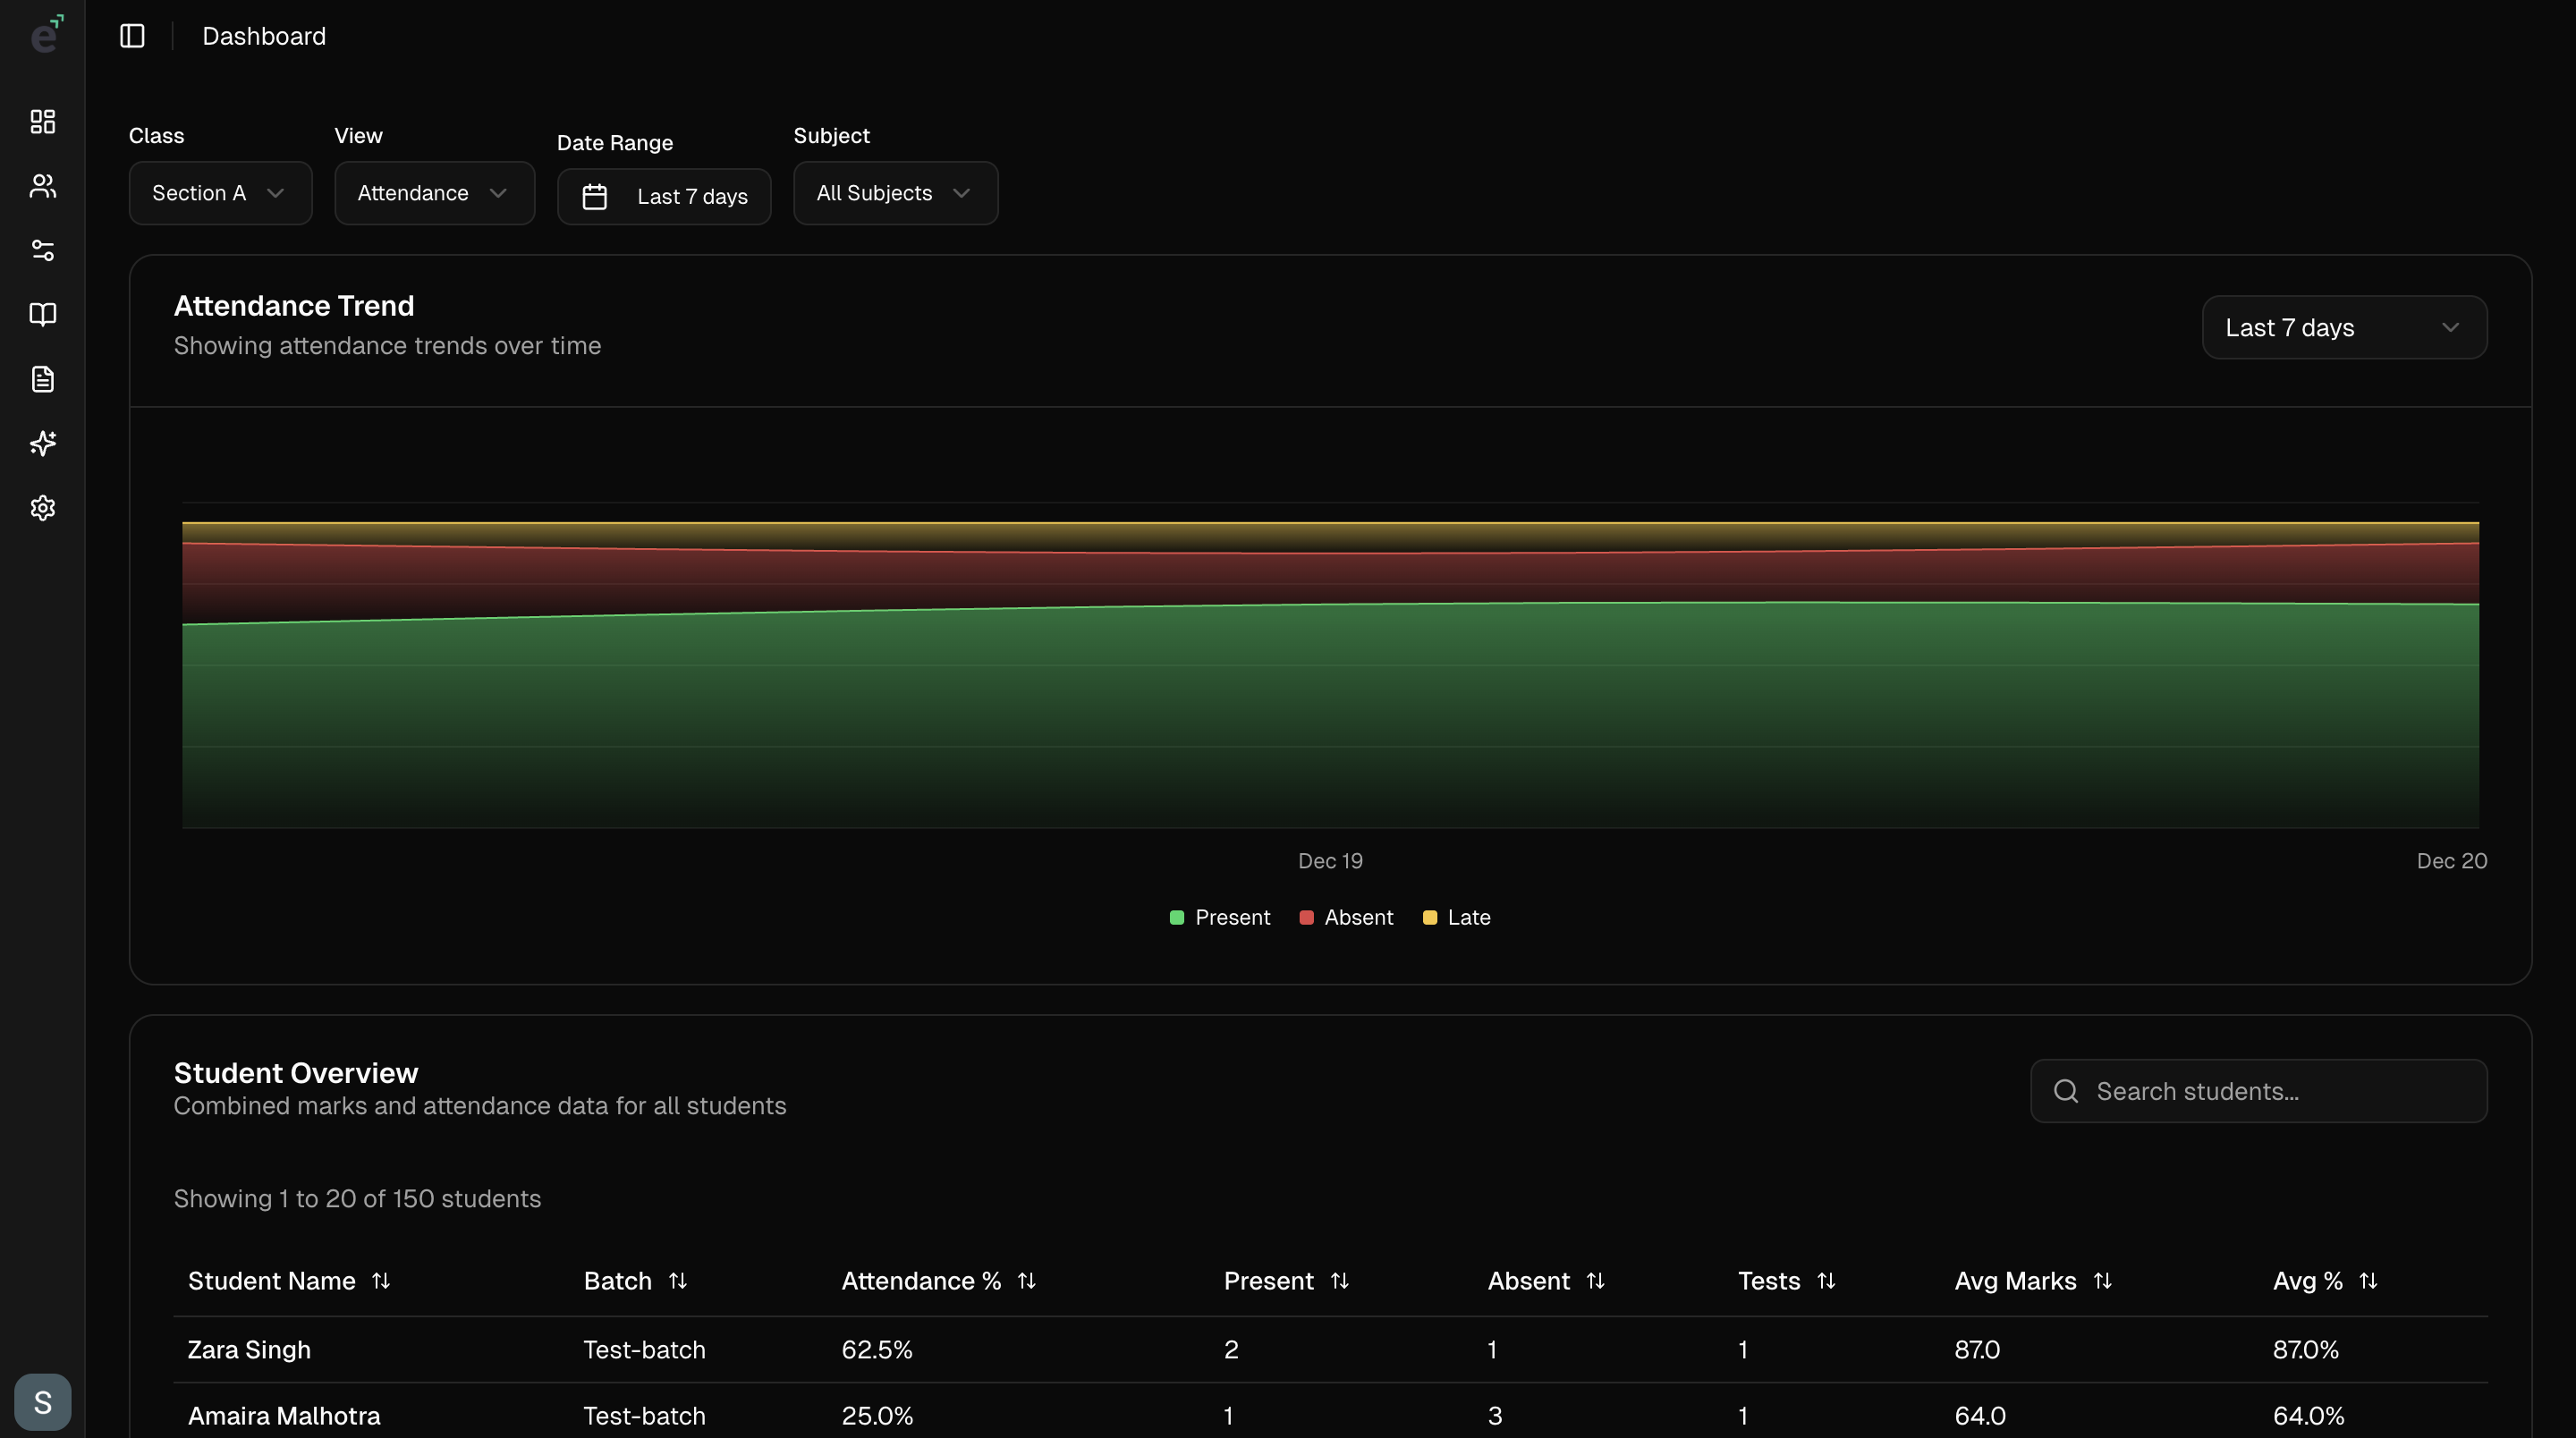Open the Settings gear icon
Screen dimensions: 2576x1438
click(x=42, y=508)
